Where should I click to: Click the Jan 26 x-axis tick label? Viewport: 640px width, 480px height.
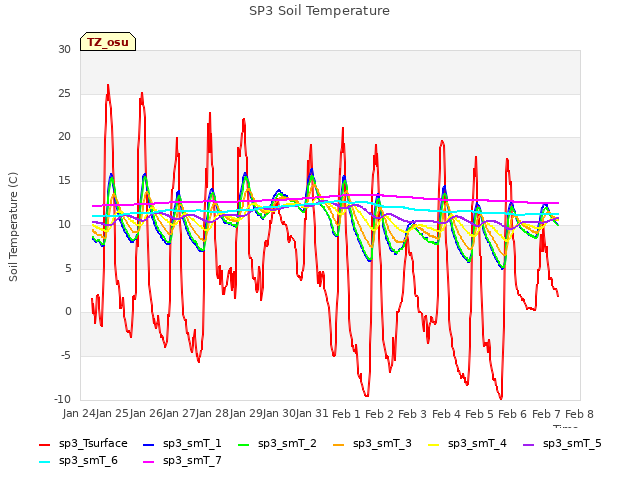pyautogui.click(x=146, y=413)
